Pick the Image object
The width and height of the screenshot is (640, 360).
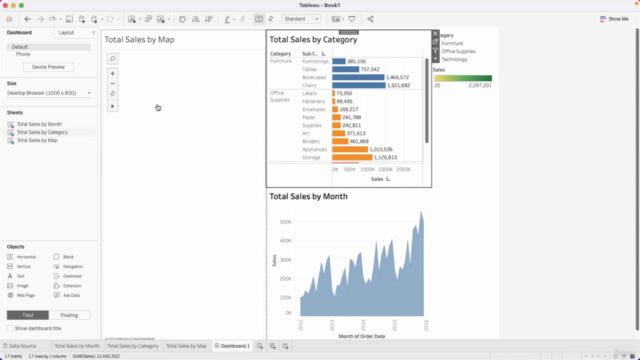18,286
